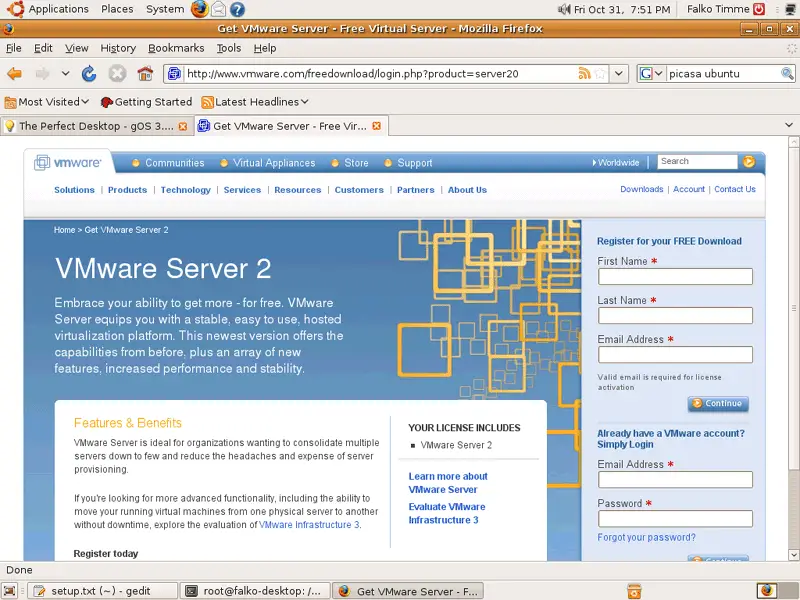Click the trash icon in bottom panel

click(634, 591)
